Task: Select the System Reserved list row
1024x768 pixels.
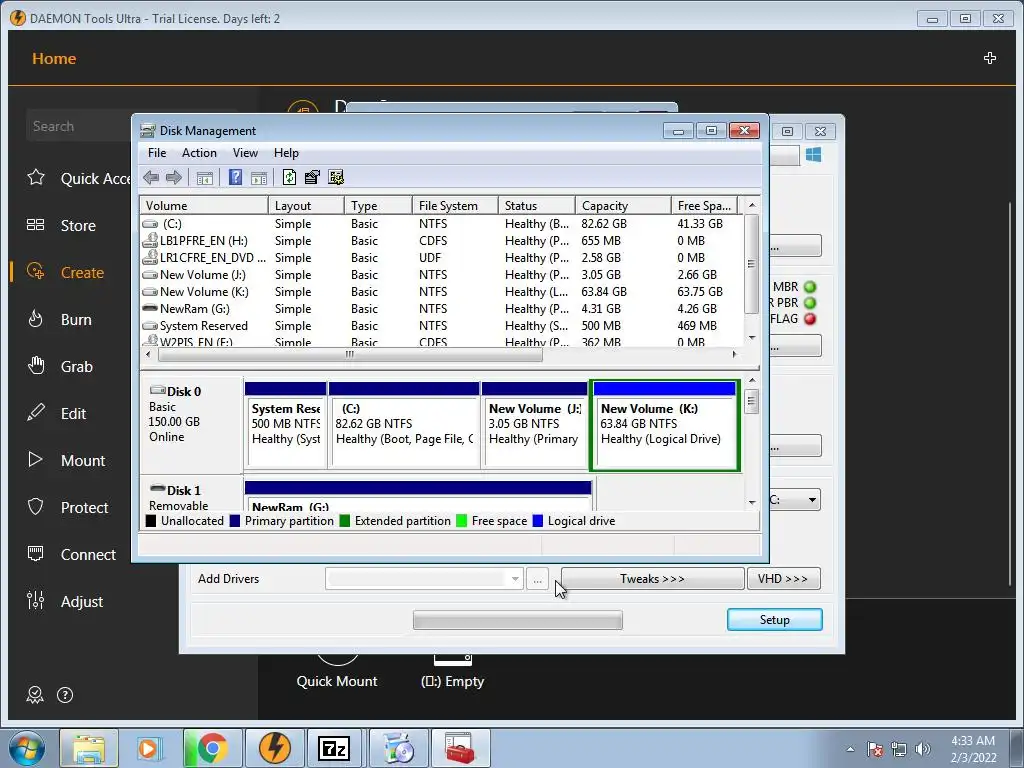Action: point(441,325)
